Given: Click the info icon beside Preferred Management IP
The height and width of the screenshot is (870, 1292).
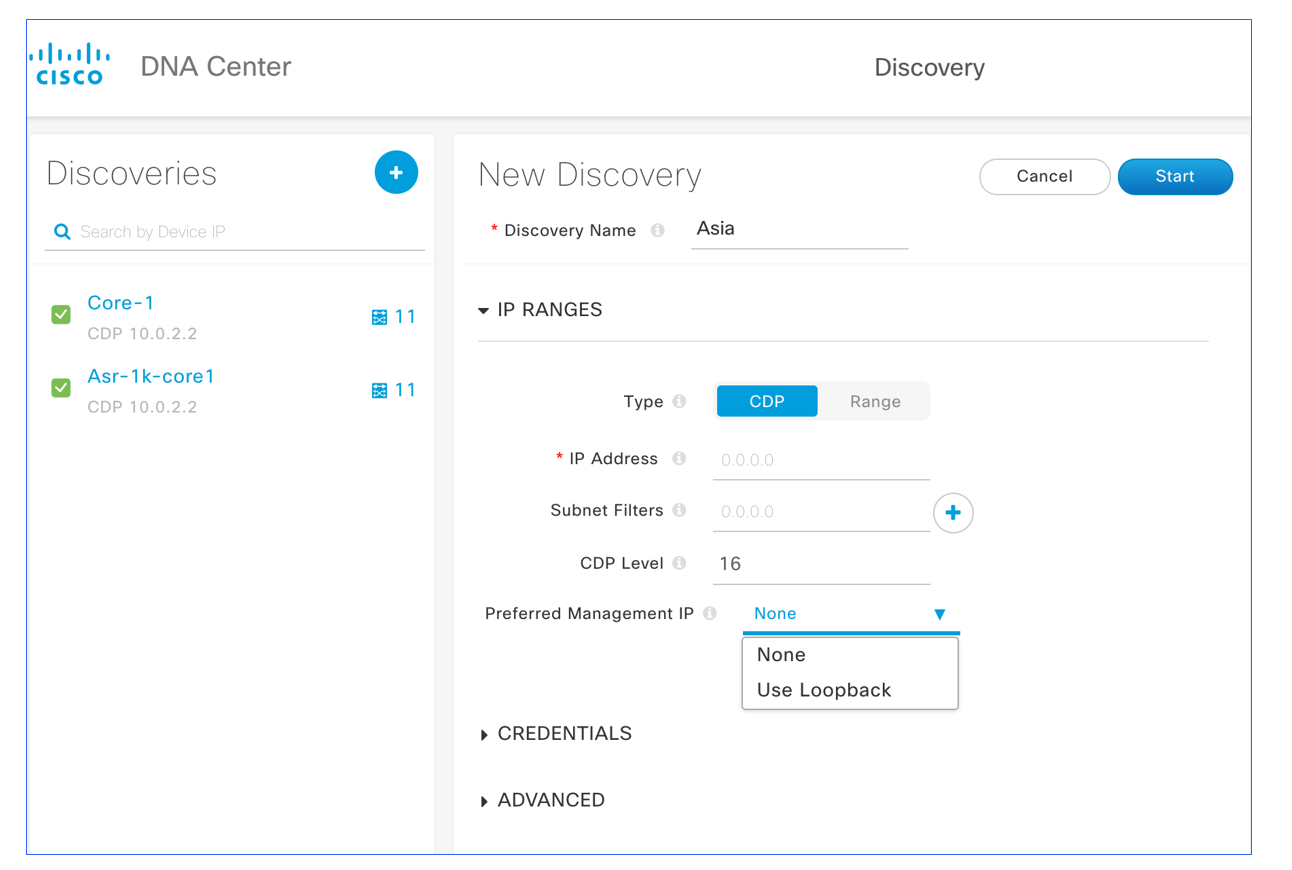Looking at the screenshot, I should (710, 613).
